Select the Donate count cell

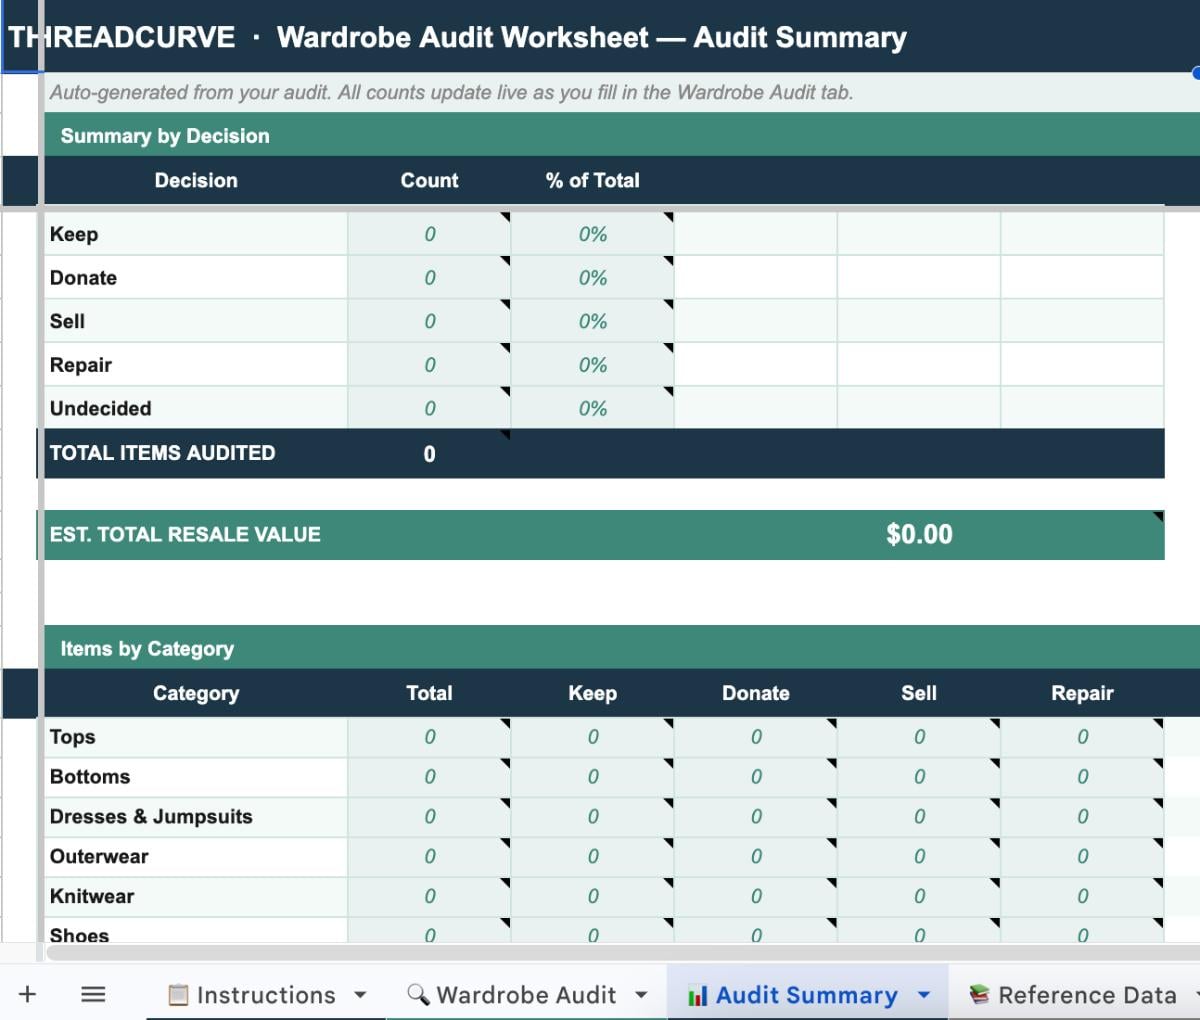coord(429,277)
